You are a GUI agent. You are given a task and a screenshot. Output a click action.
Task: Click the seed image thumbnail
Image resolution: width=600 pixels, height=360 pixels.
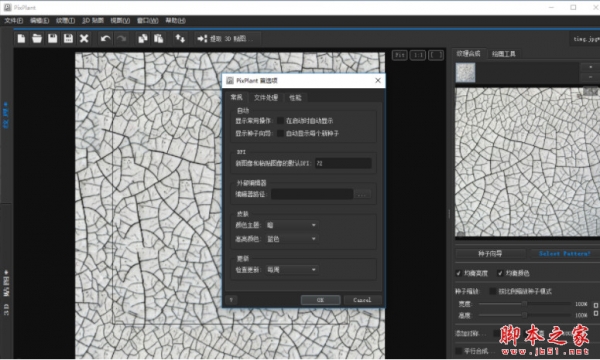[x=465, y=72]
